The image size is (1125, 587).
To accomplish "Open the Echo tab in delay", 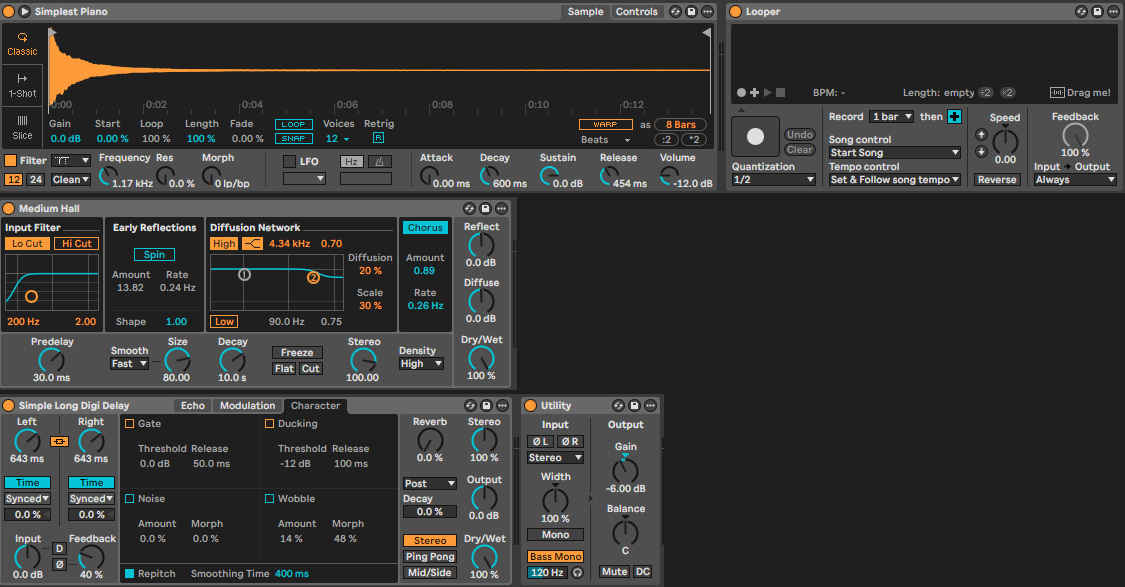I will coord(192,405).
